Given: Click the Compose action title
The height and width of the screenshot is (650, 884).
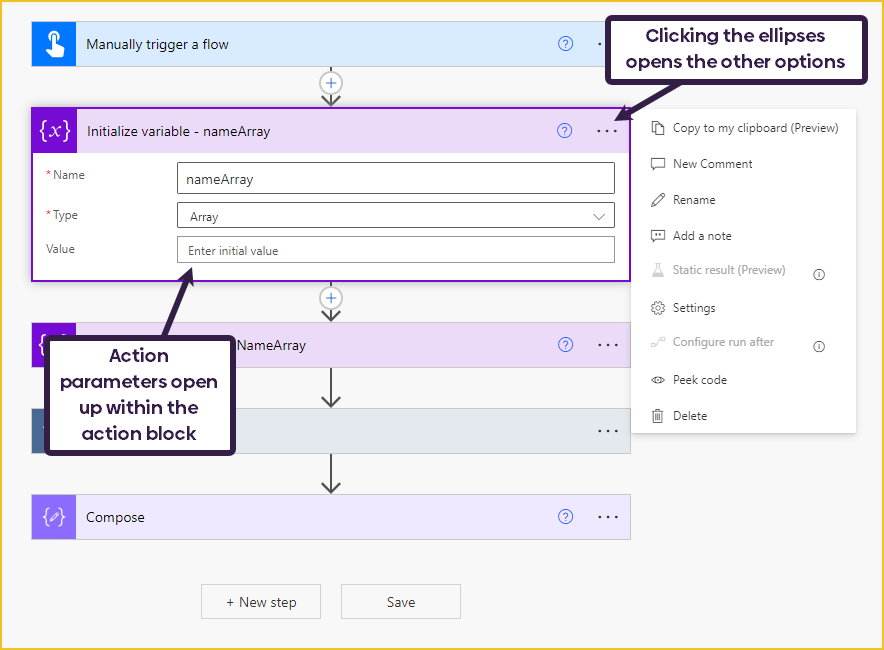Looking at the screenshot, I should pyautogui.click(x=115, y=518).
